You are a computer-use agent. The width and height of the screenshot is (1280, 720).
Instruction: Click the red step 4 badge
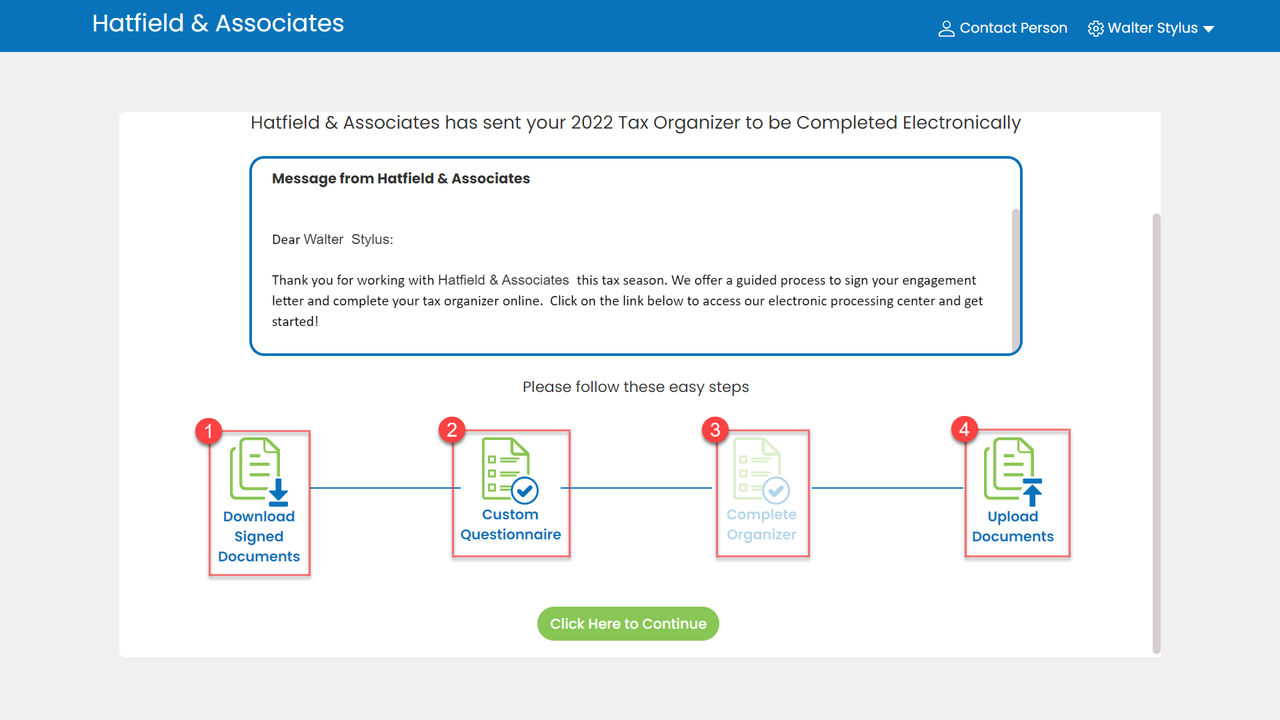(964, 430)
